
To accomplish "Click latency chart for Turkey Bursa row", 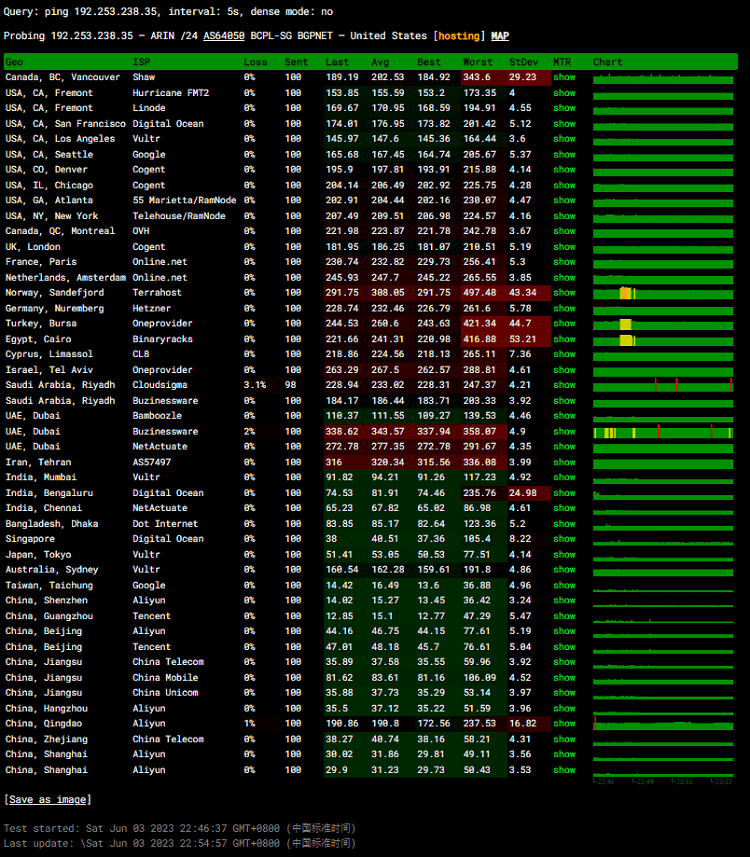I will pyautogui.click(x=663, y=324).
